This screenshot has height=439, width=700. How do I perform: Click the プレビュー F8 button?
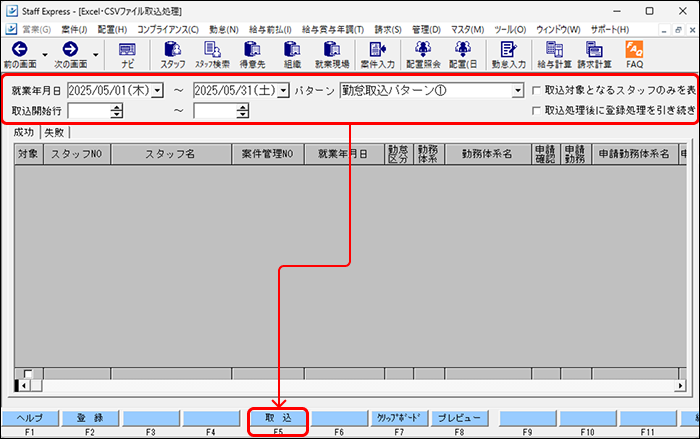tap(459, 418)
